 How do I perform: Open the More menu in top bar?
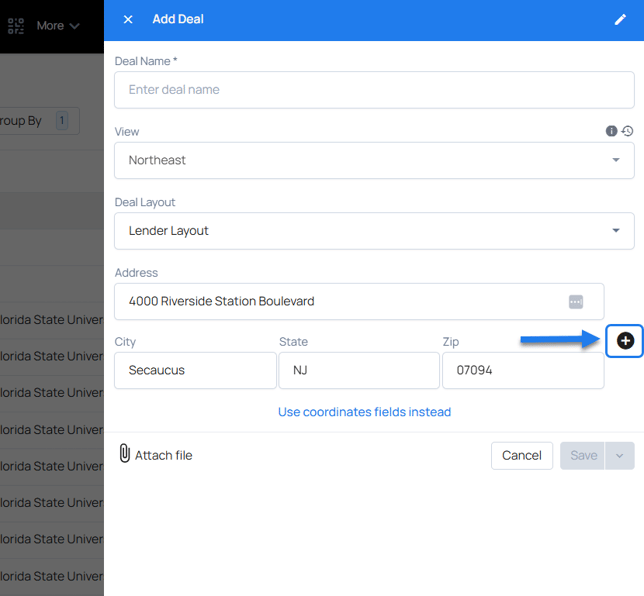coord(58,26)
